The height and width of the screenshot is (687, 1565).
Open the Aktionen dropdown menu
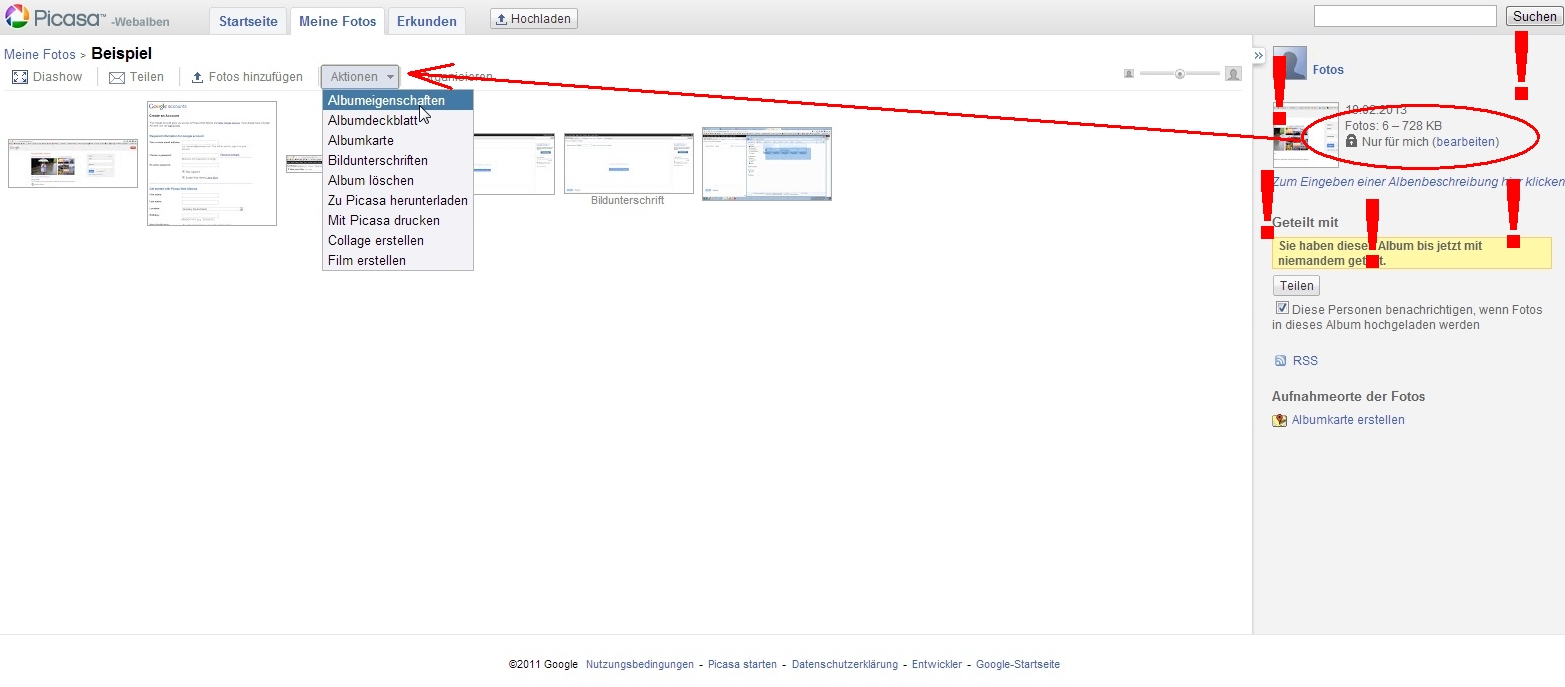(360, 77)
